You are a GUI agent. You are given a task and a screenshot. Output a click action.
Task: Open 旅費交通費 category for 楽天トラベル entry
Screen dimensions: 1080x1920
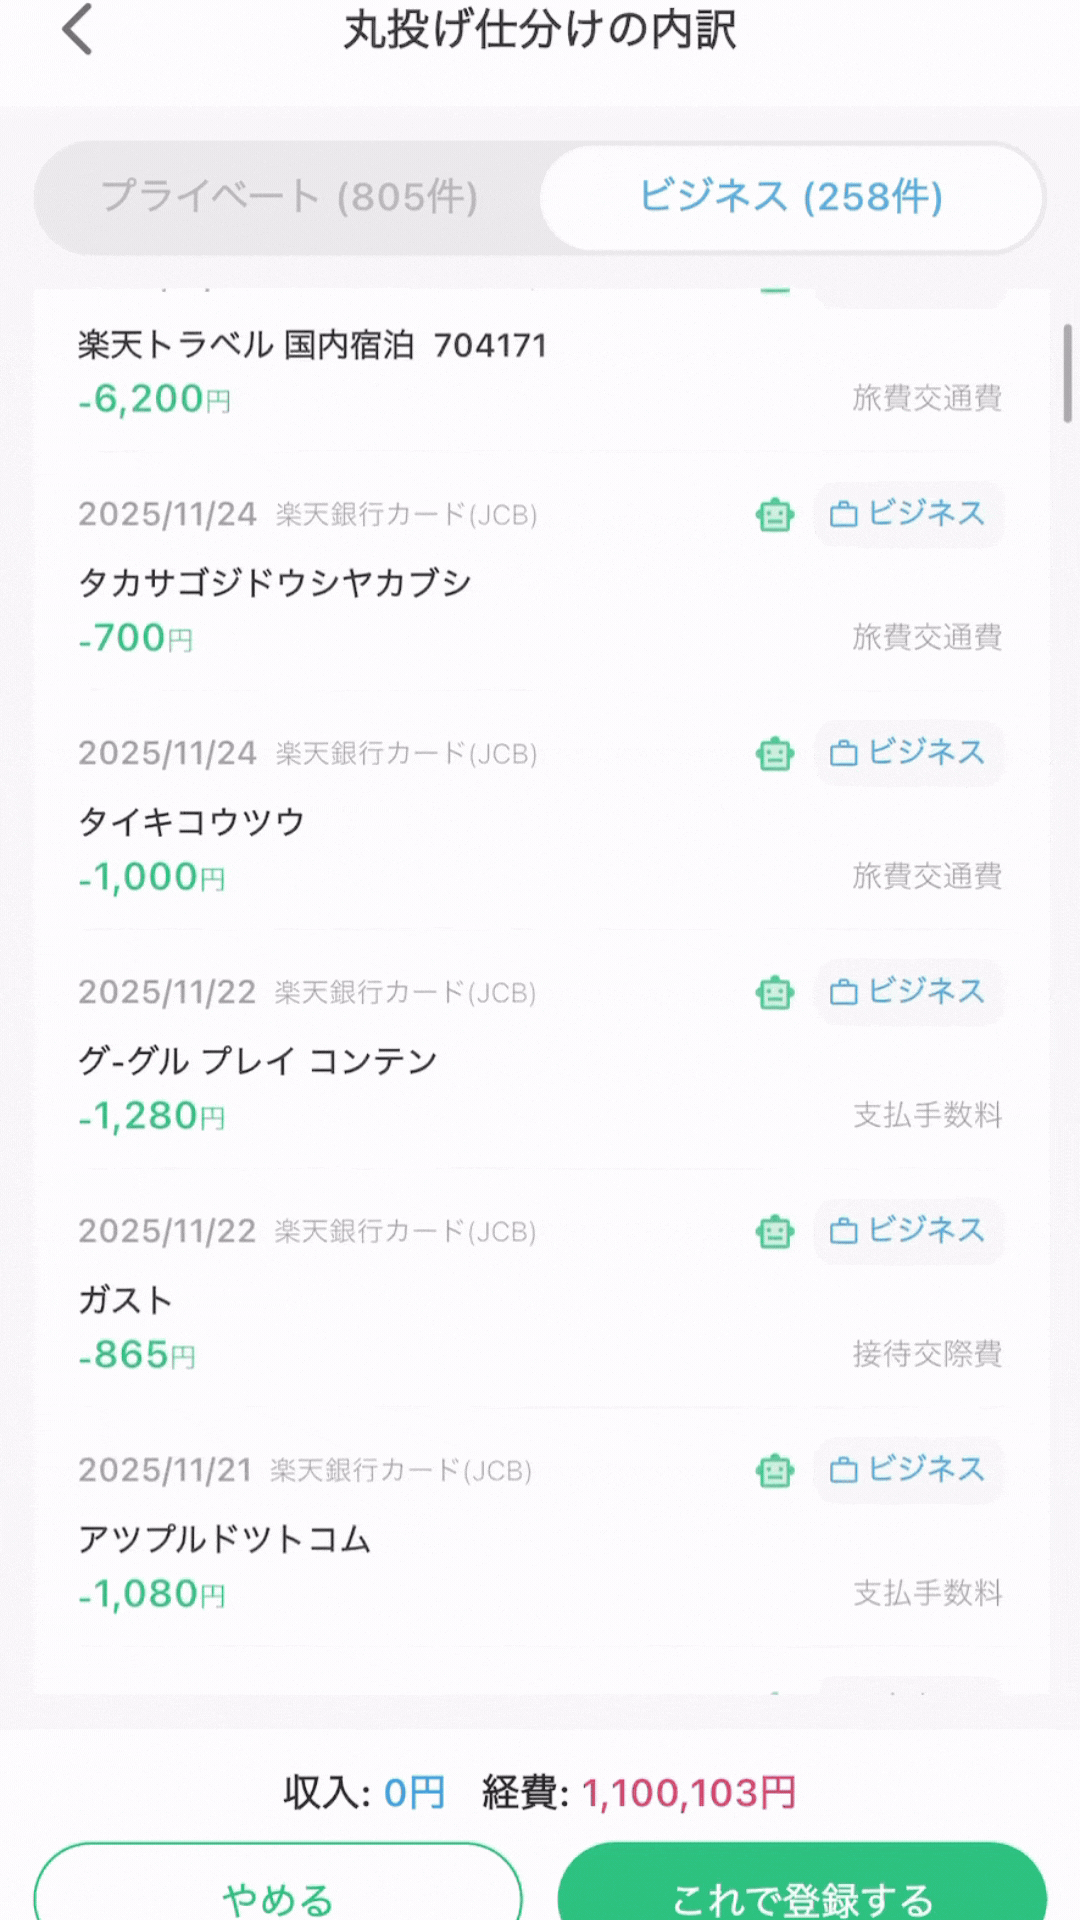[x=927, y=398]
